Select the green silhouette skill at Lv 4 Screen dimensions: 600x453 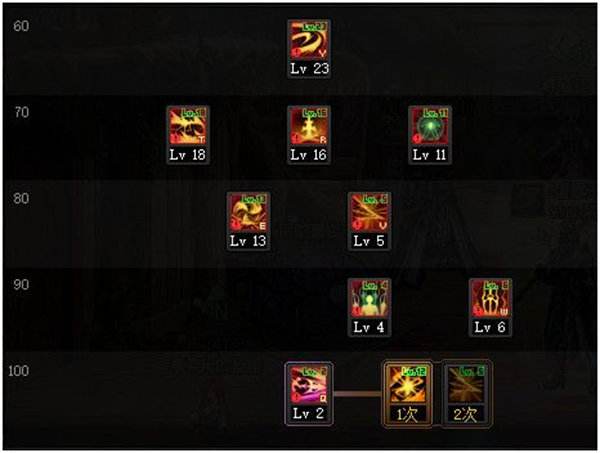(x=369, y=298)
